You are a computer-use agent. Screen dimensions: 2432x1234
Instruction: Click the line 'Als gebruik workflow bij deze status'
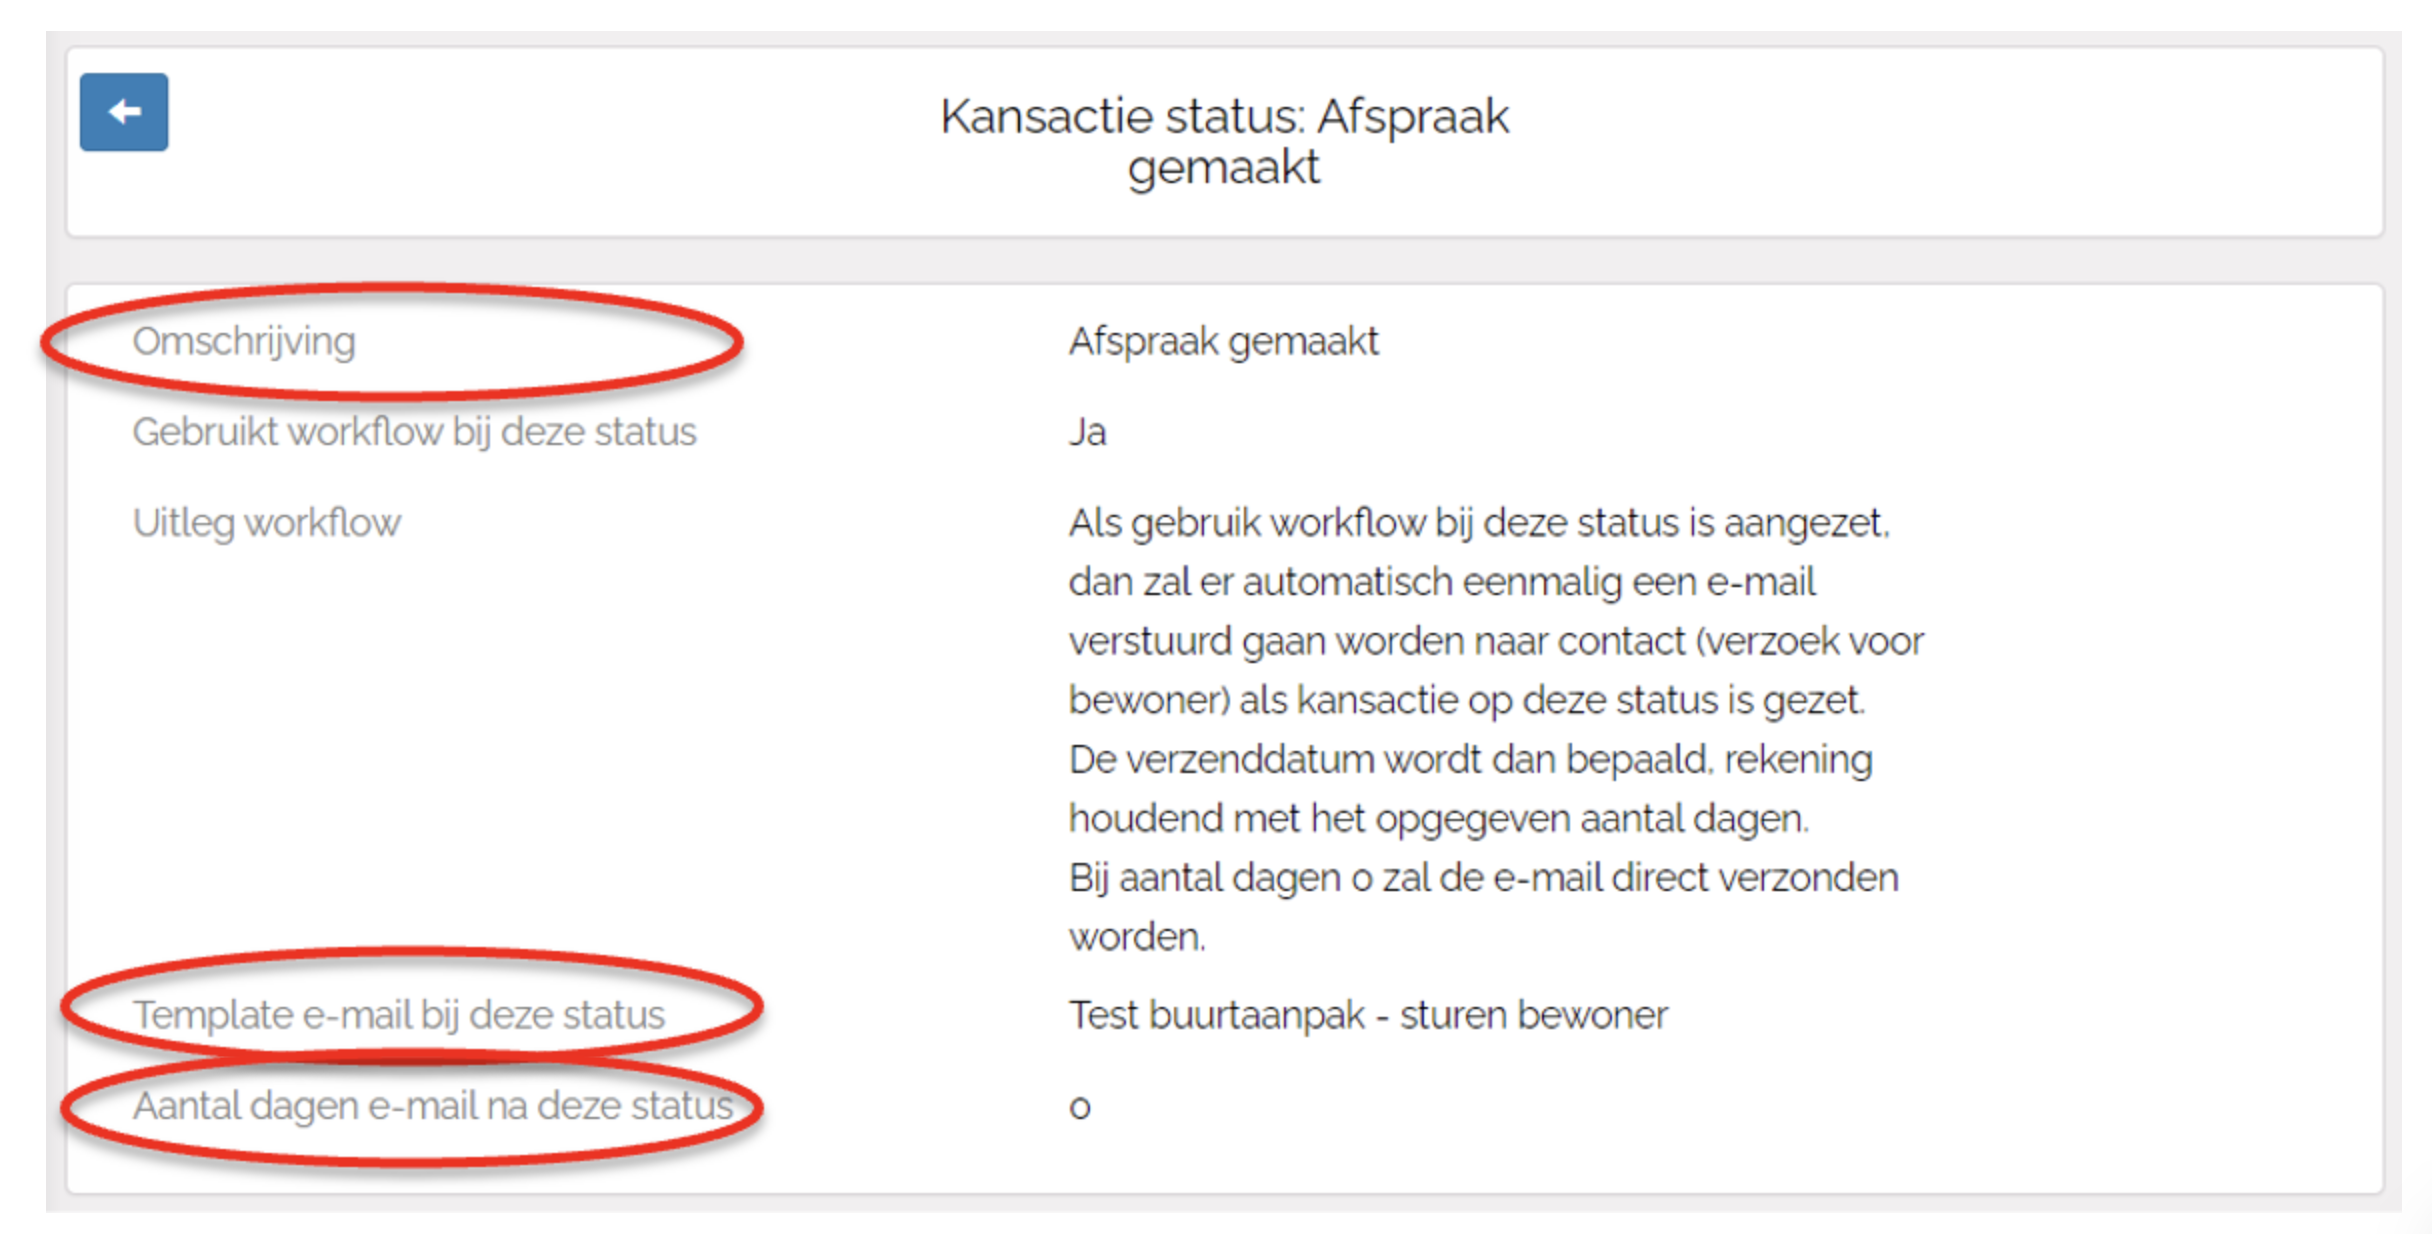tap(1478, 523)
